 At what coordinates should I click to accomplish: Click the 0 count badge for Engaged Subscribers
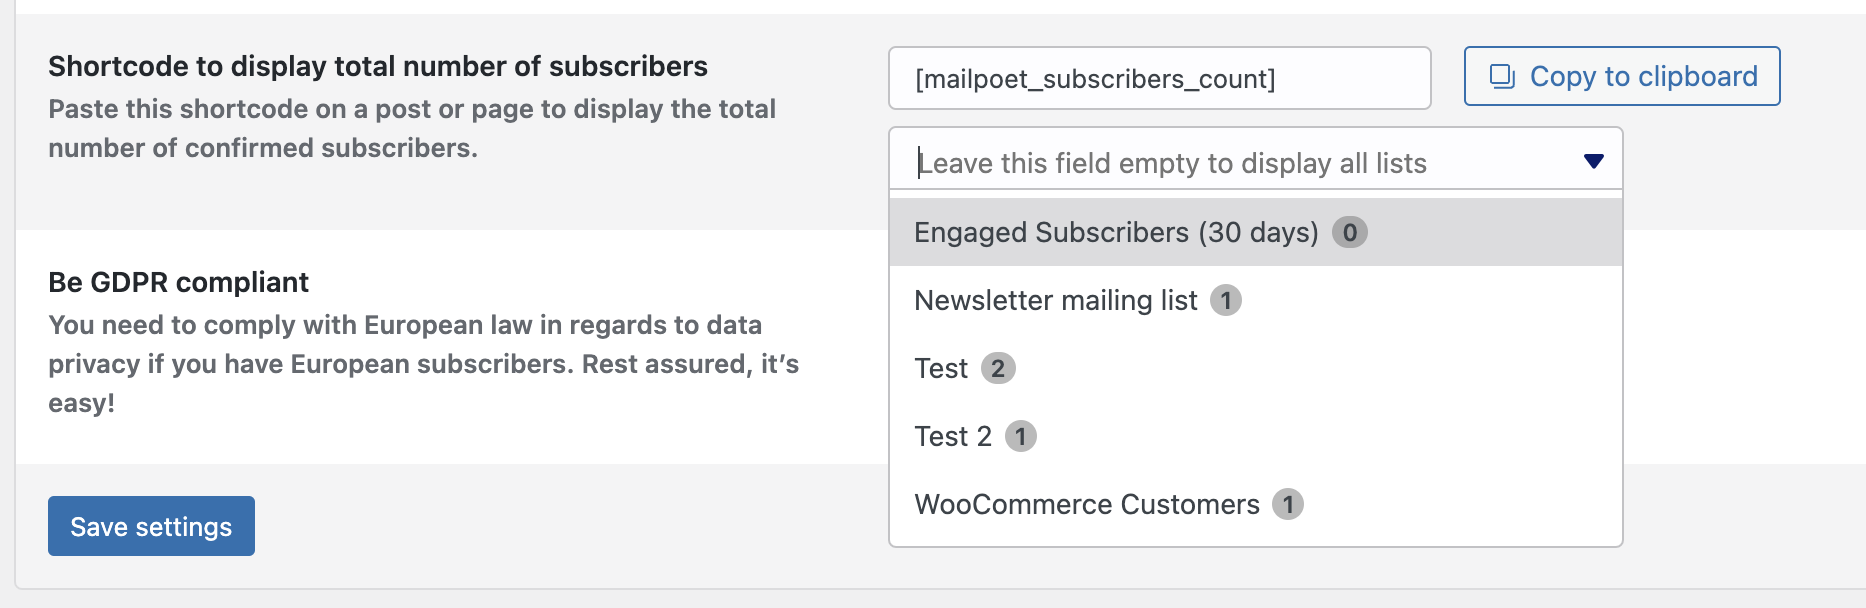[1350, 233]
